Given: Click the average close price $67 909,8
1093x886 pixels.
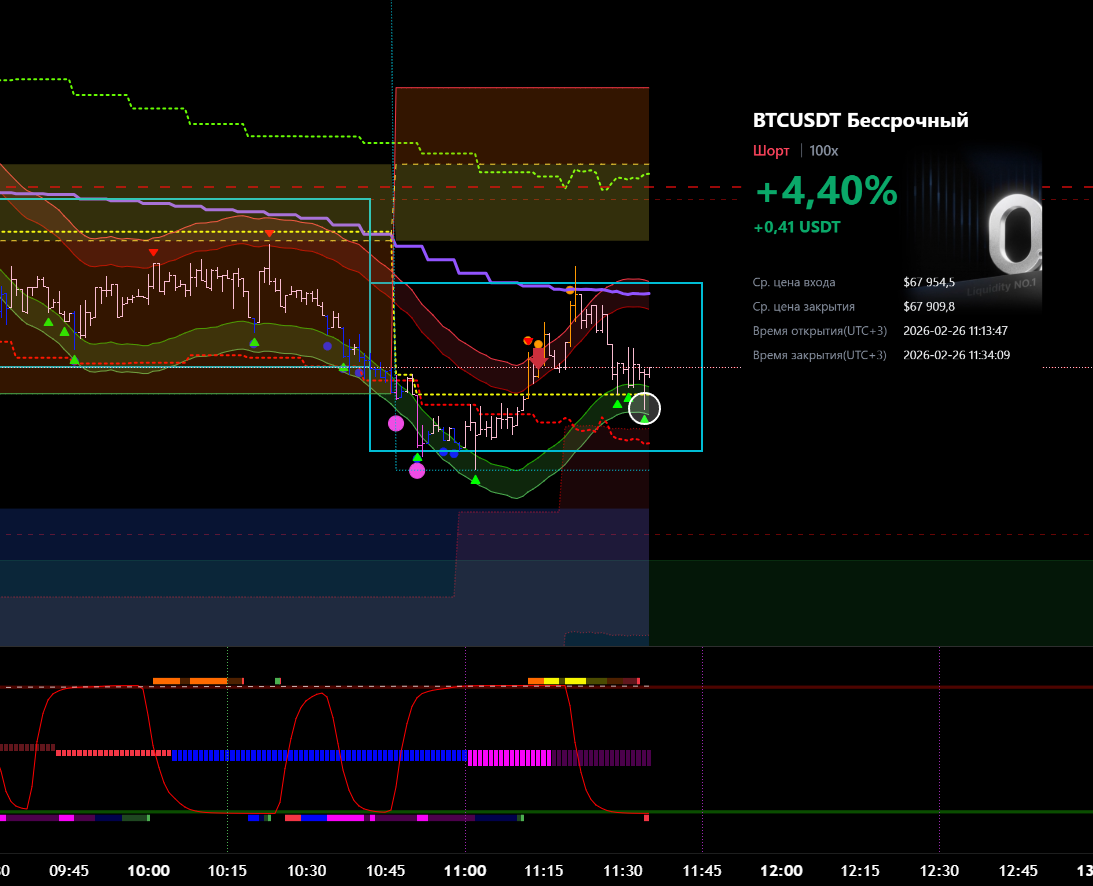Looking at the screenshot, I should tap(928, 307).
